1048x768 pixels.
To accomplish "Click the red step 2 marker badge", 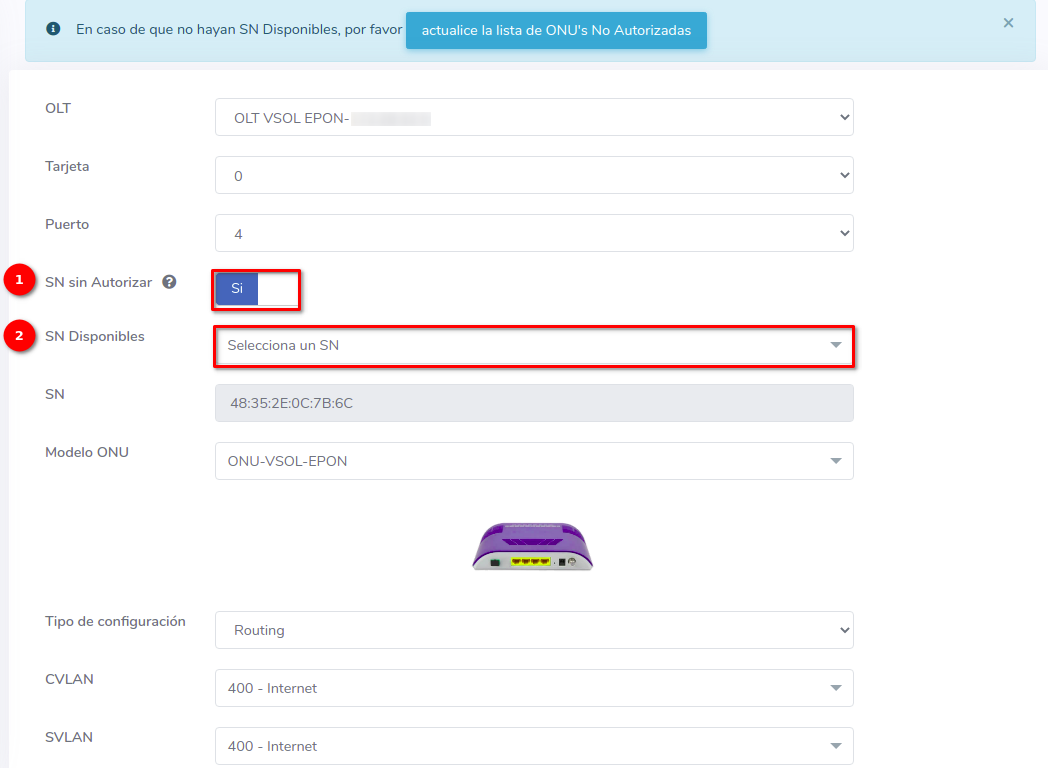I will 19,336.
